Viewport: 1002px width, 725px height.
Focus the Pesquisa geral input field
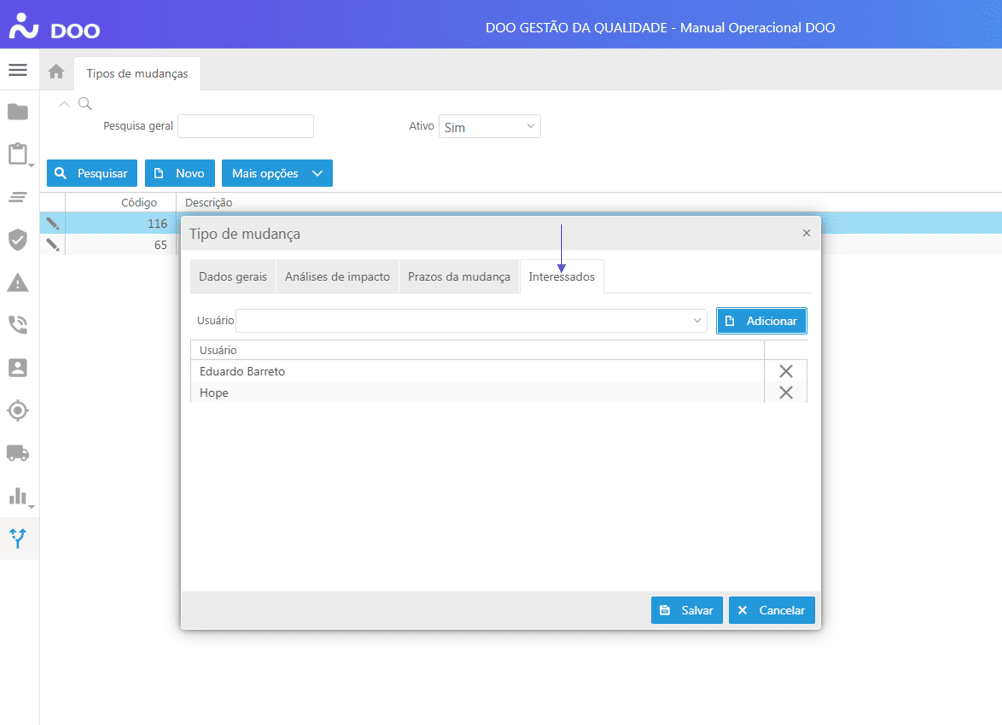pyautogui.click(x=245, y=126)
